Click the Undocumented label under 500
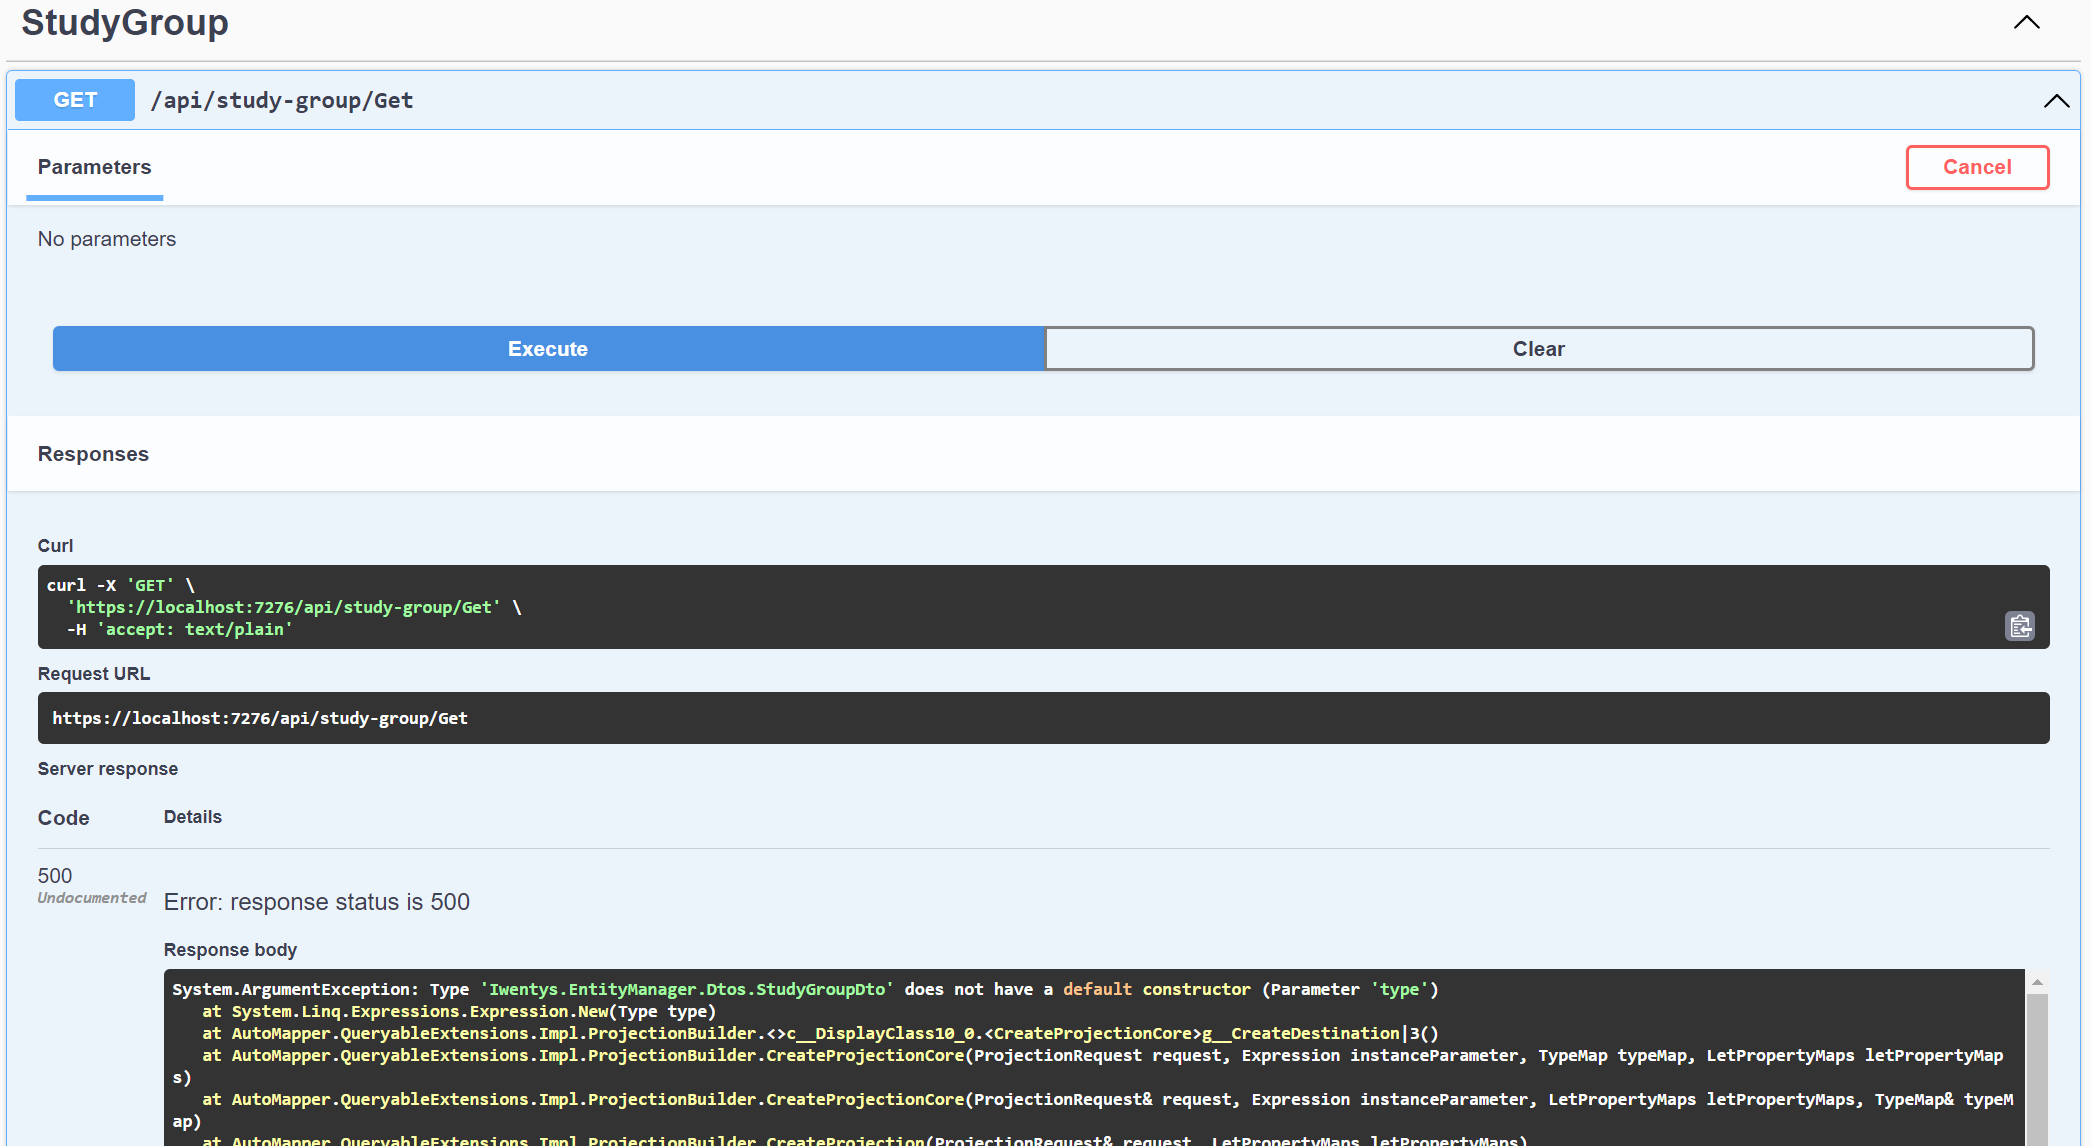 point(92,898)
